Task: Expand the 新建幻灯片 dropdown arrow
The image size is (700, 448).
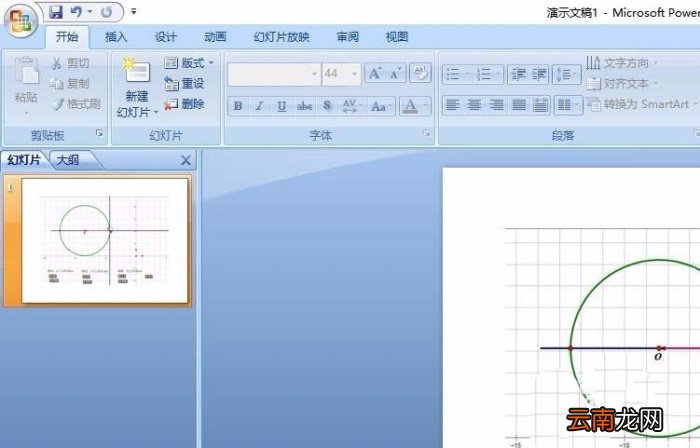Action: 156,112
